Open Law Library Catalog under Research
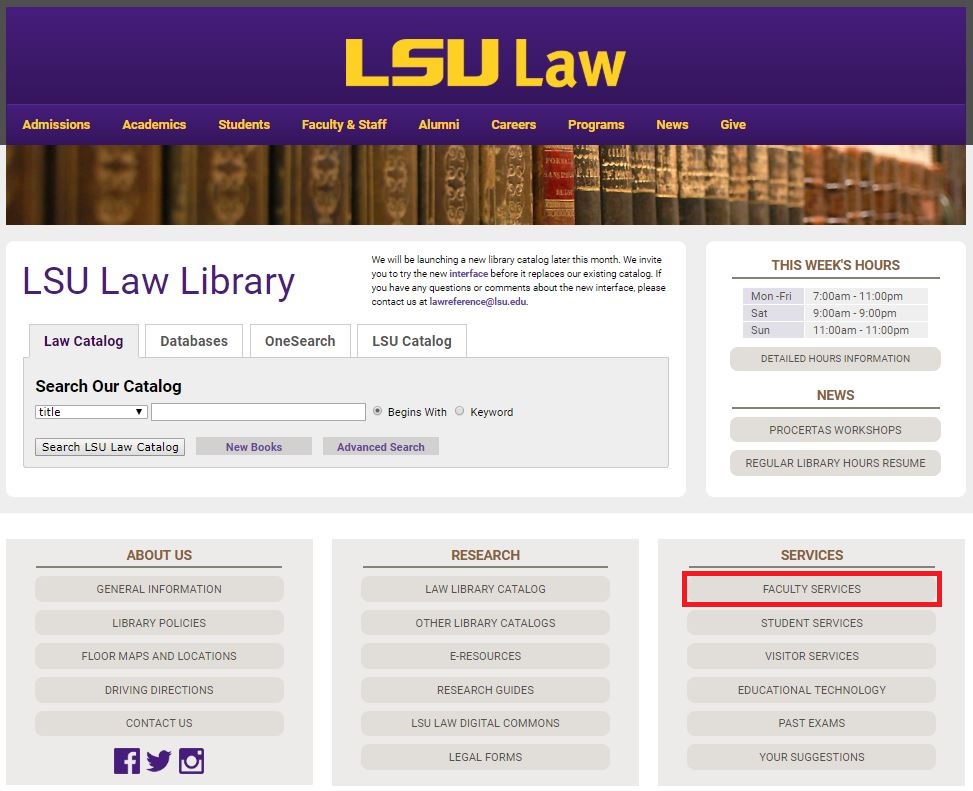973x791 pixels. coord(485,589)
